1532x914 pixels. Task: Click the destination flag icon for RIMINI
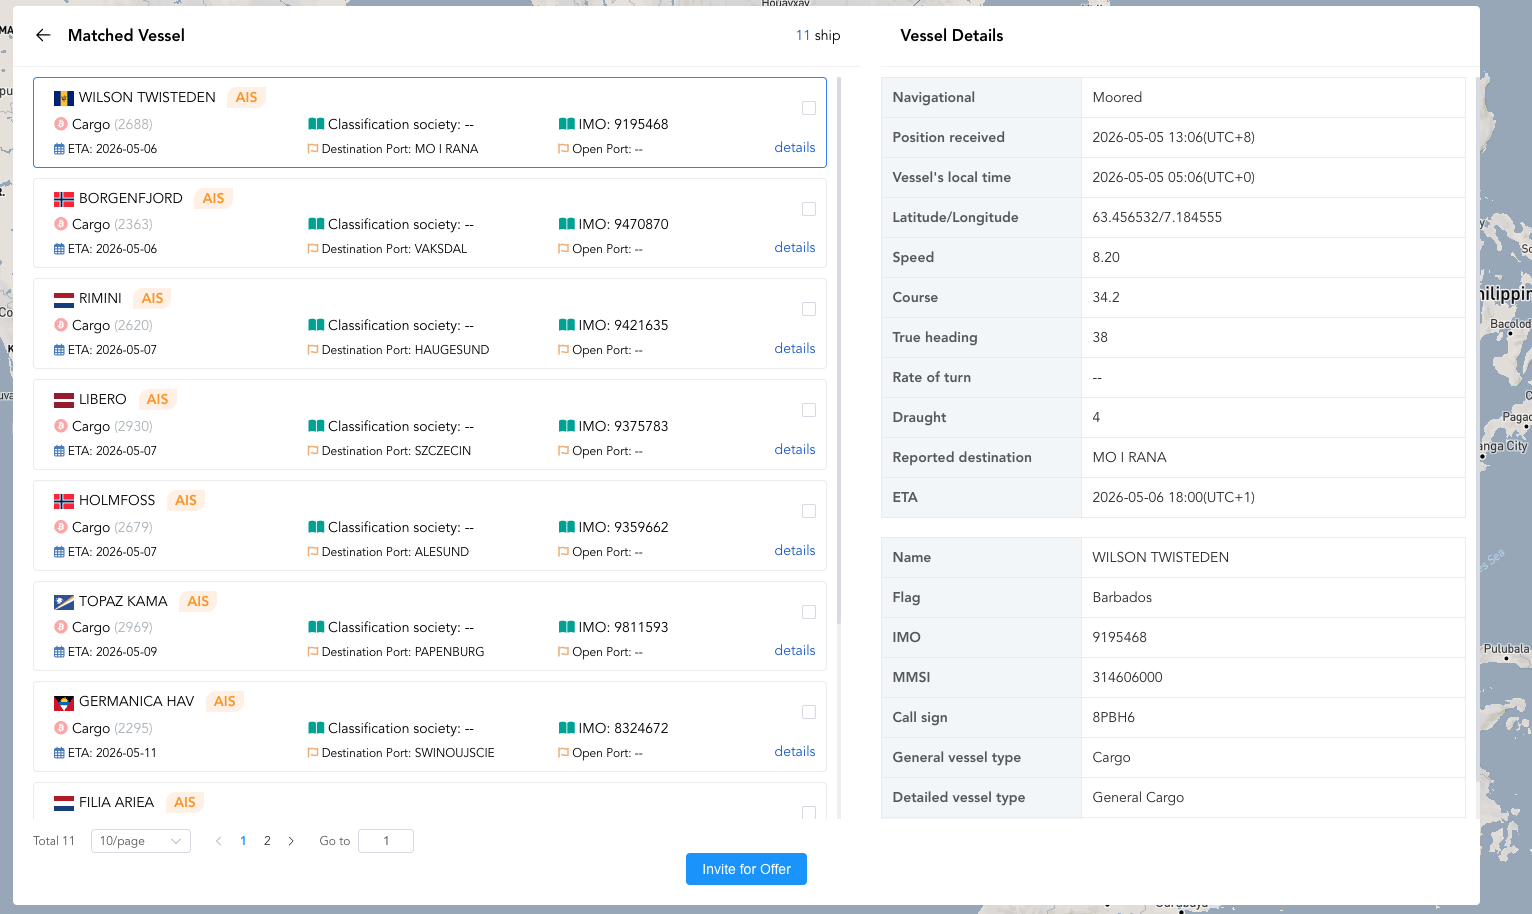pos(313,350)
